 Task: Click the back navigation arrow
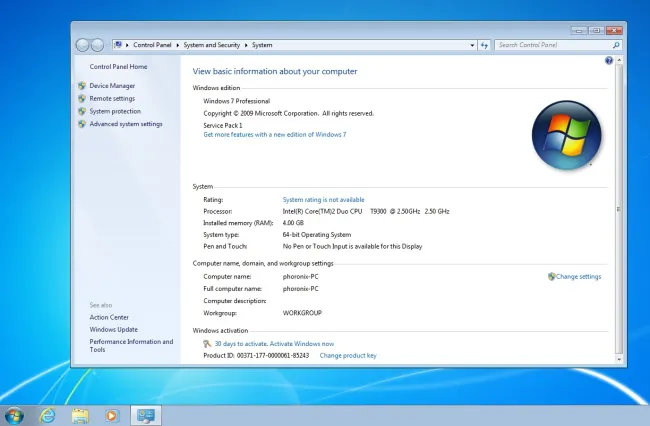coord(83,45)
